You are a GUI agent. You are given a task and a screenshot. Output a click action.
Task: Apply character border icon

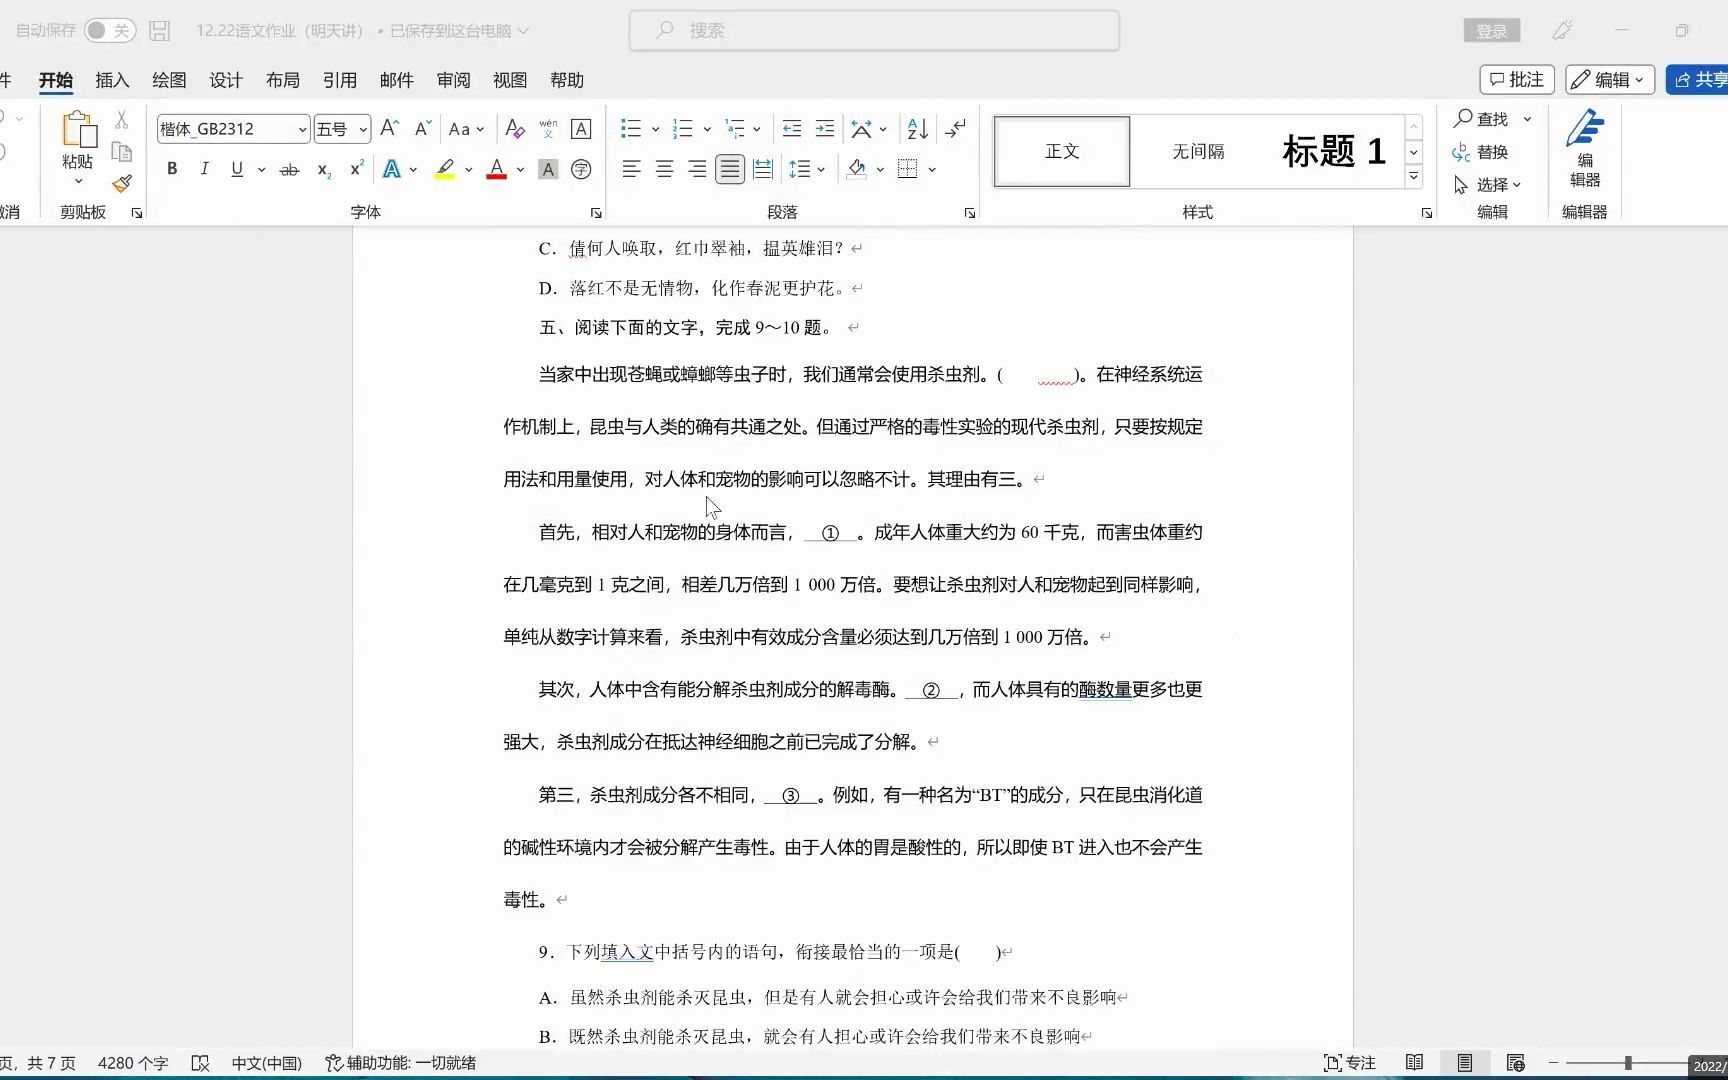coord(581,128)
